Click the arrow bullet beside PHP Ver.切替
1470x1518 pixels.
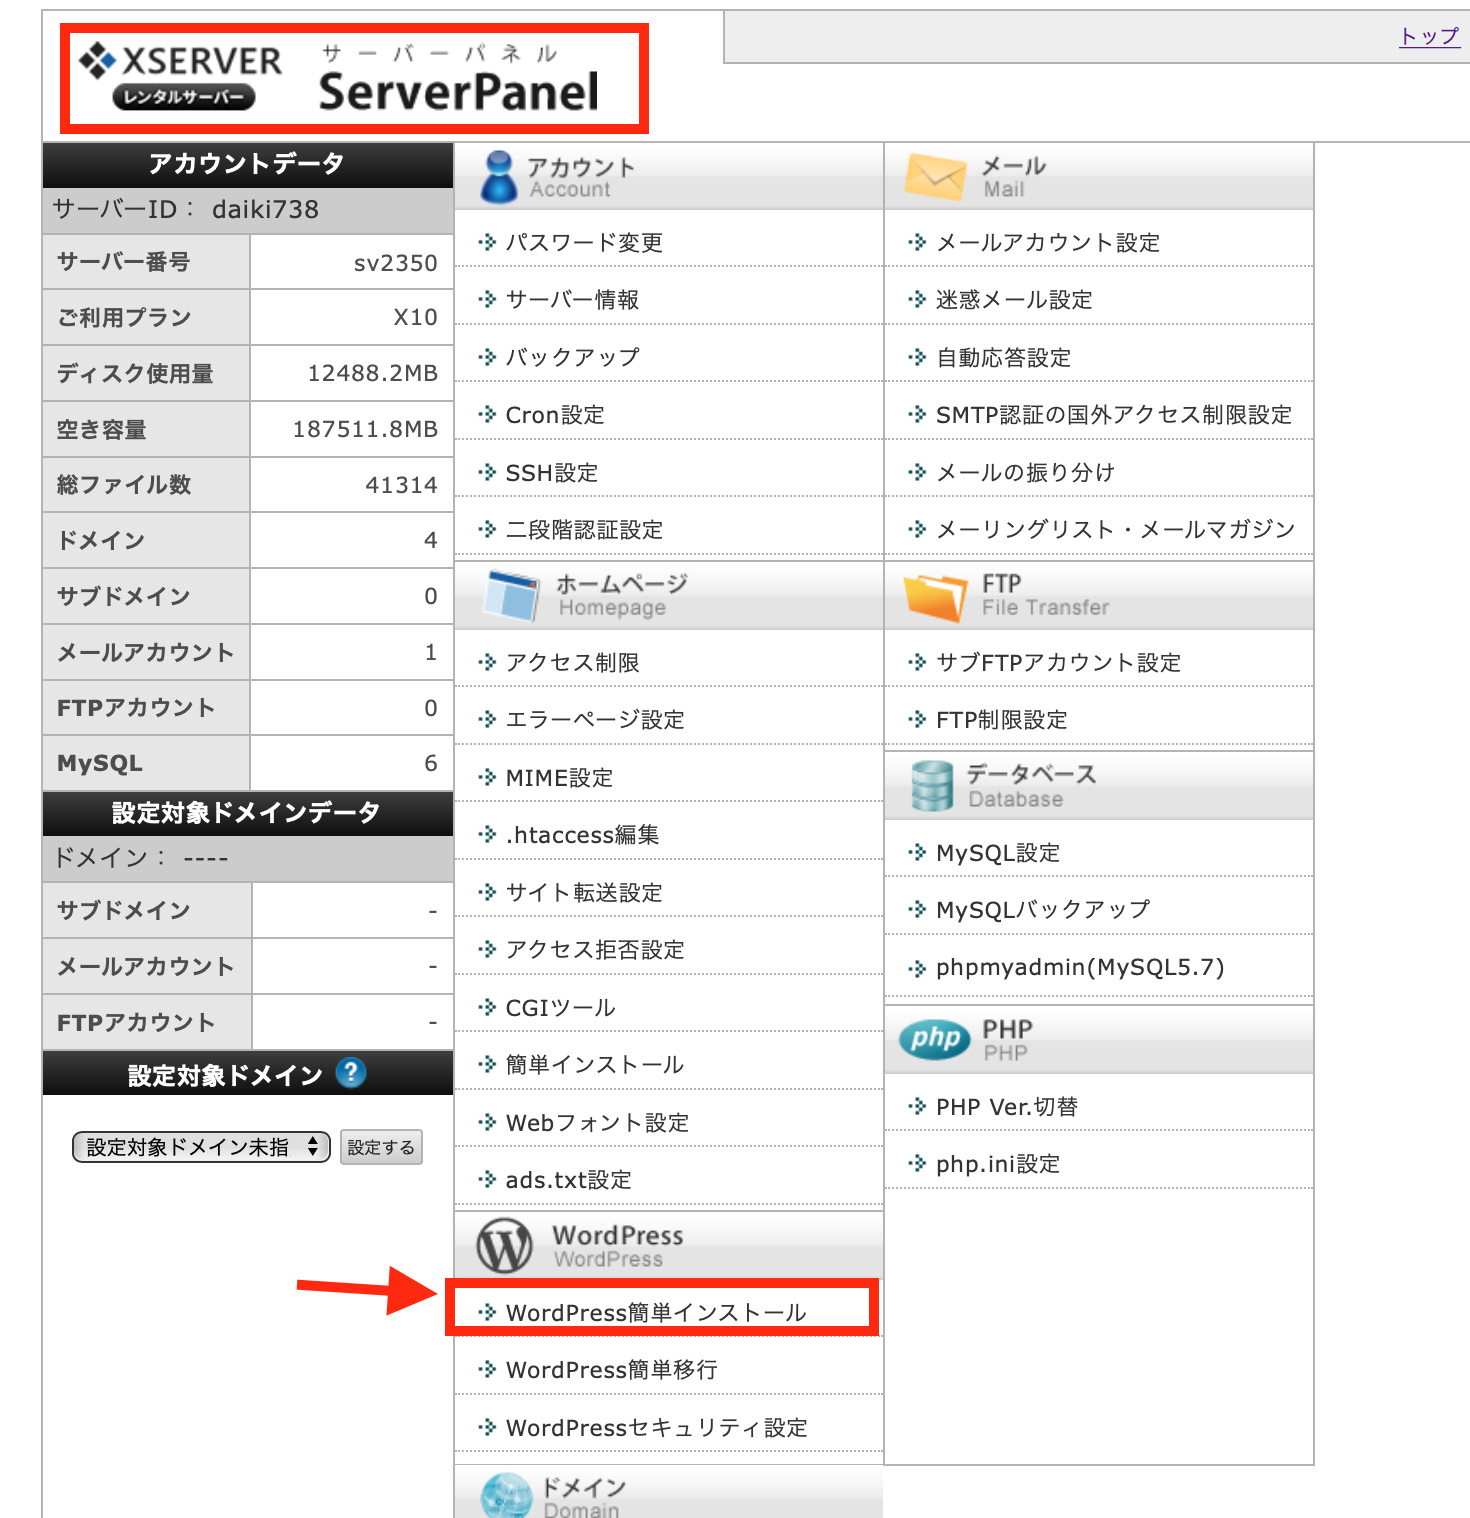(x=917, y=1106)
